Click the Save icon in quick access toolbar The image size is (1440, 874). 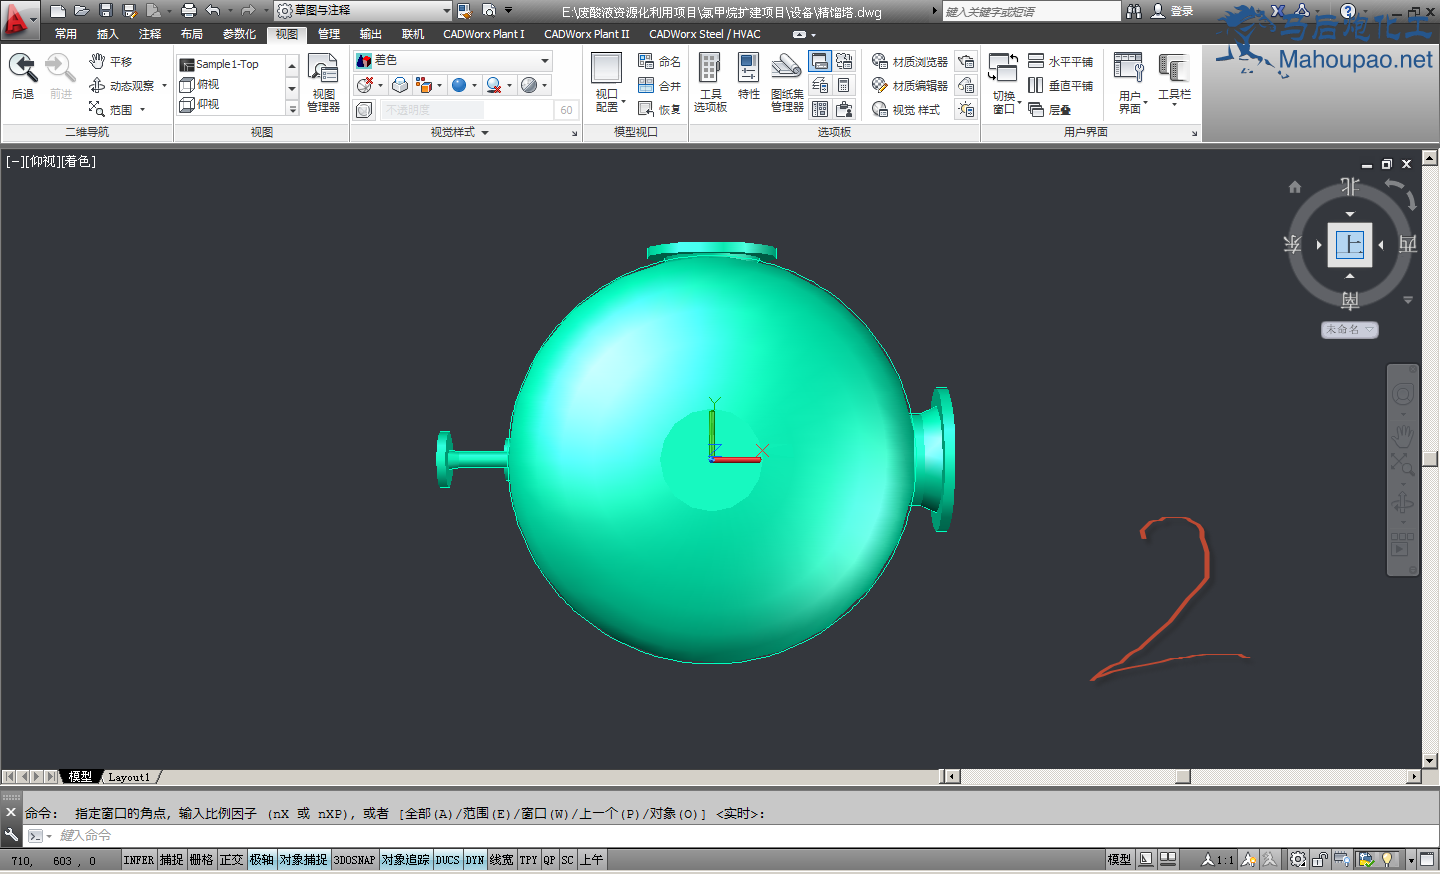[106, 11]
